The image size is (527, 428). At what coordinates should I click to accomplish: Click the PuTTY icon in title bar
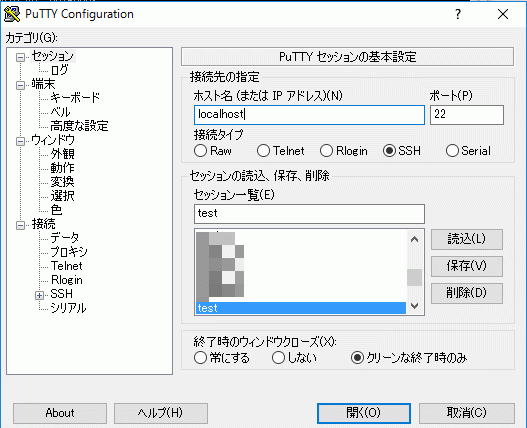point(12,14)
